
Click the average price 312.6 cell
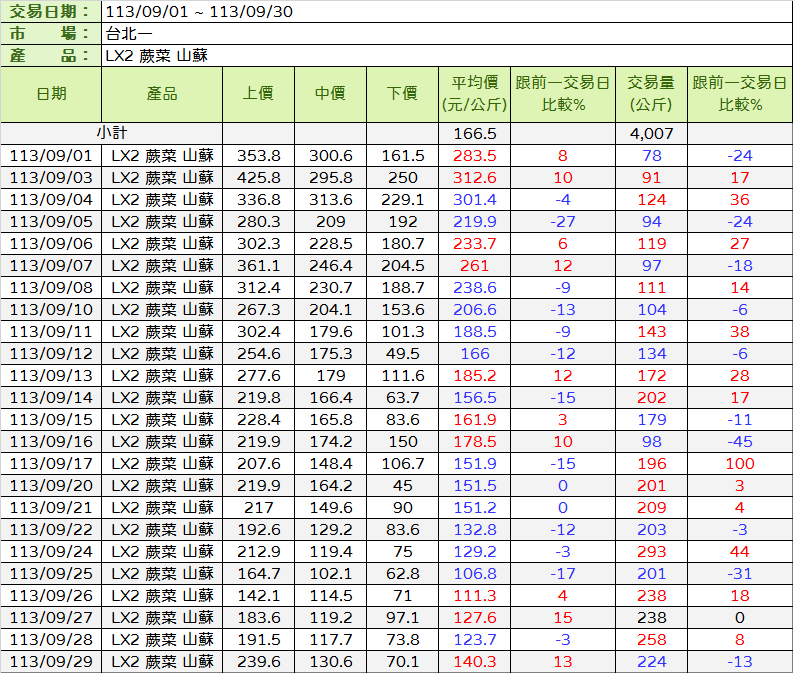tap(474, 177)
